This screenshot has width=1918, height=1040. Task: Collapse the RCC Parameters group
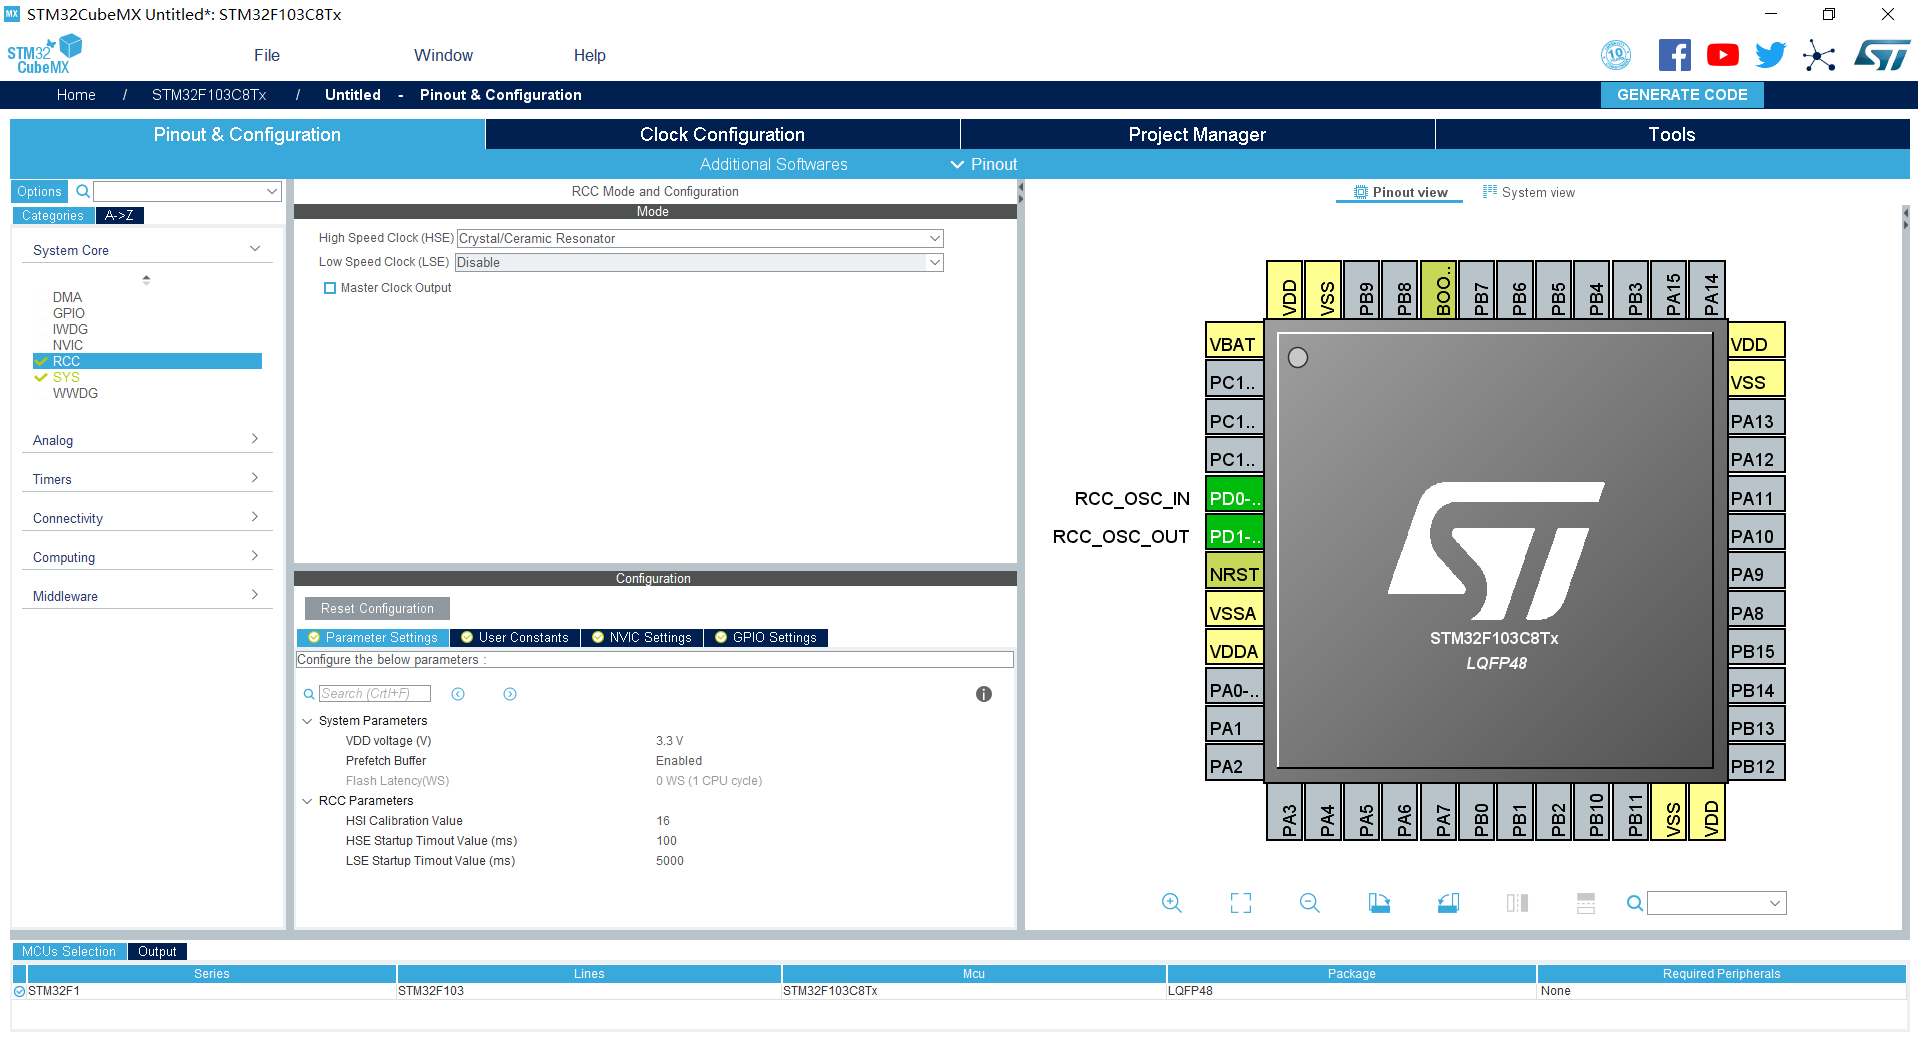pos(307,801)
